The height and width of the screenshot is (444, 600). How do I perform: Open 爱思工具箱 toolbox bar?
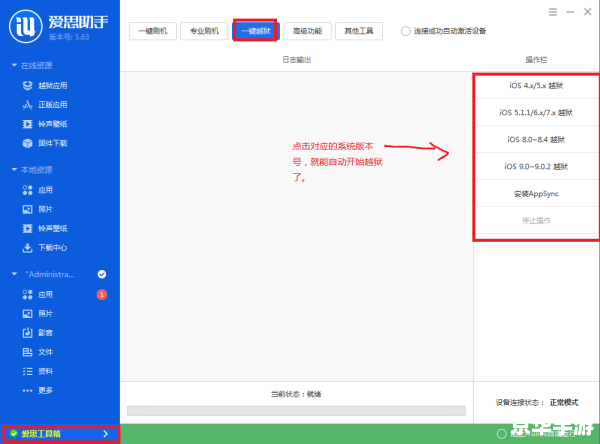pyautogui.click(x=60, y=434)
